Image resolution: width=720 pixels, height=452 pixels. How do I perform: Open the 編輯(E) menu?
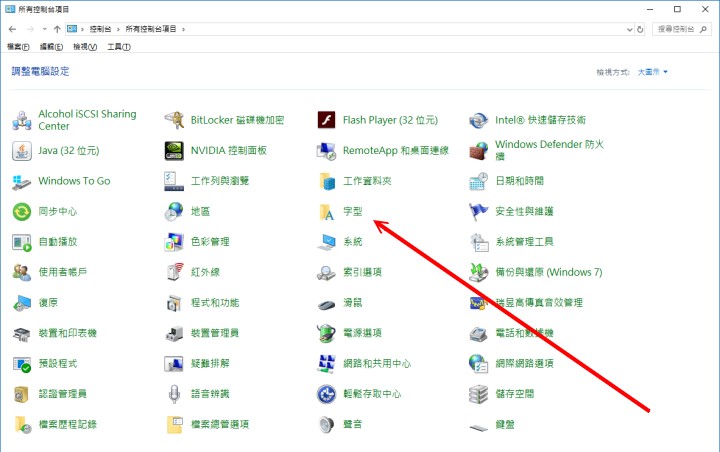(x=51, y=47)
